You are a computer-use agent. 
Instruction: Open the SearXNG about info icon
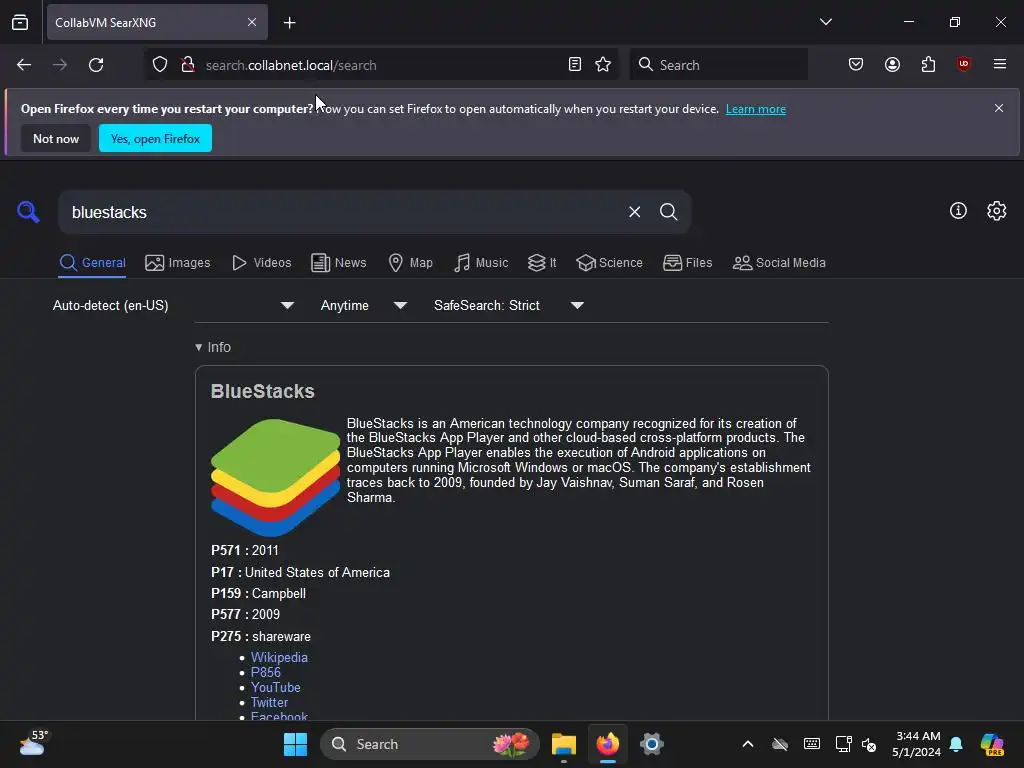pos(958,210)
